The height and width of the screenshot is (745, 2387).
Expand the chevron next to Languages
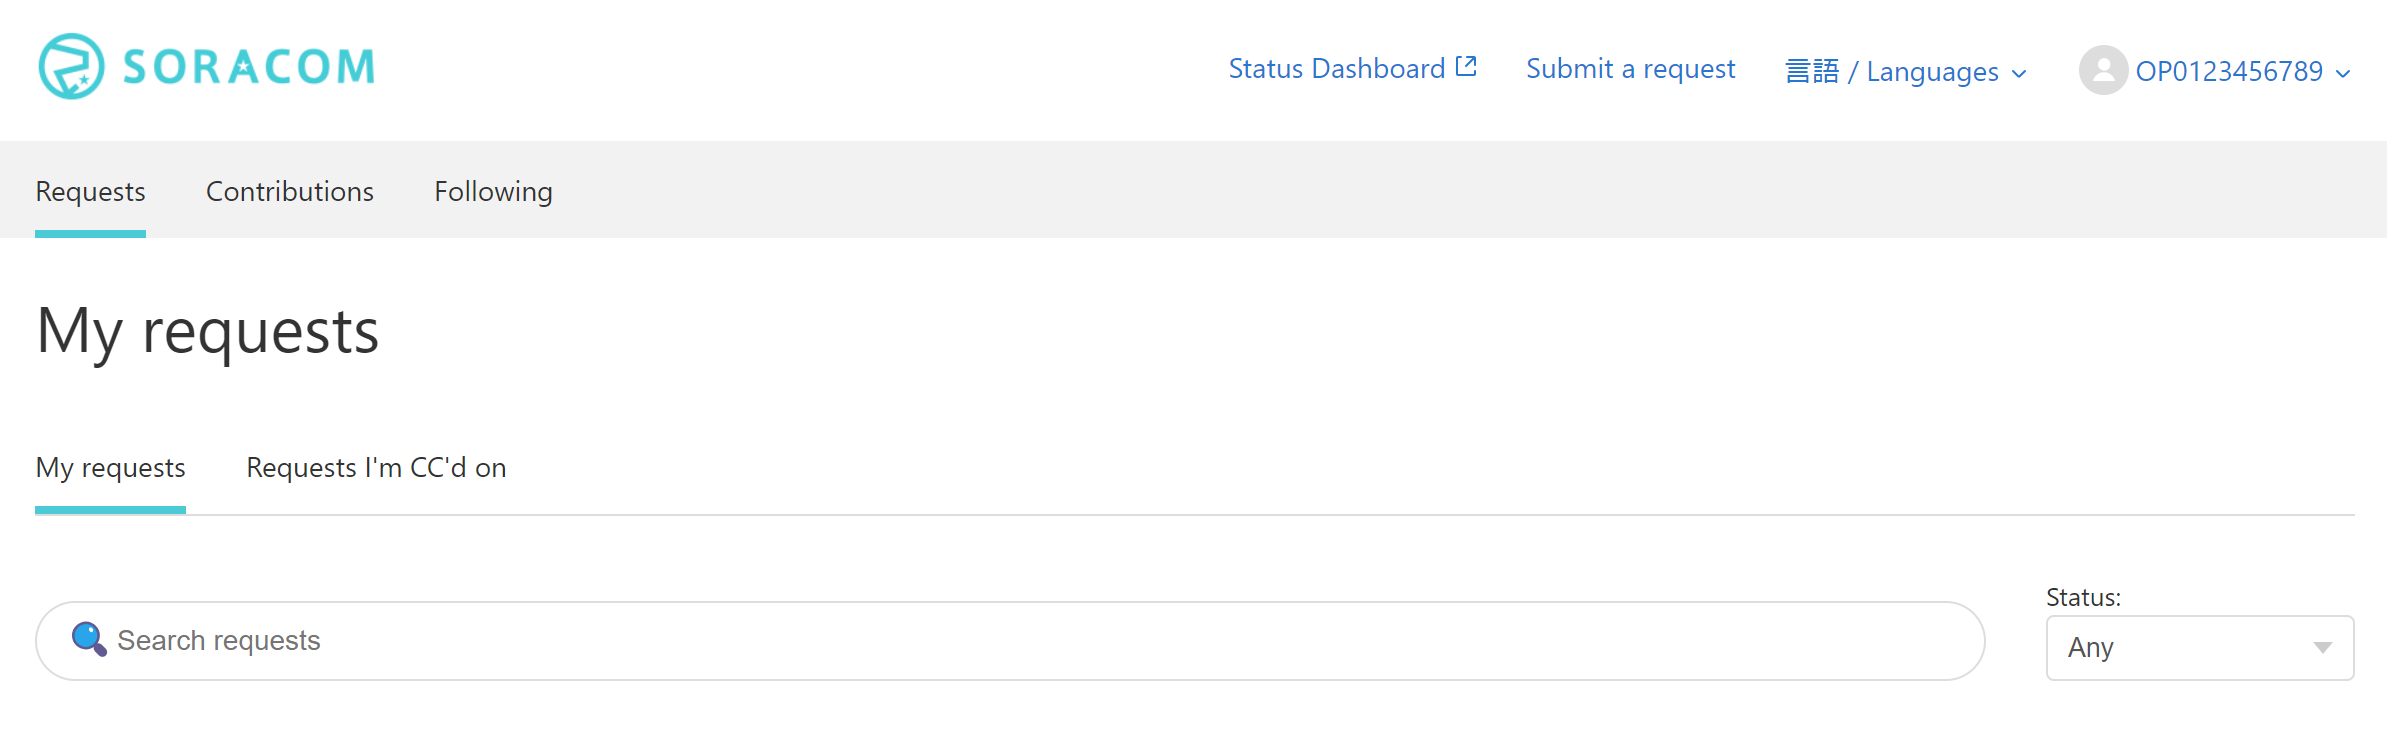(2019, 74)
